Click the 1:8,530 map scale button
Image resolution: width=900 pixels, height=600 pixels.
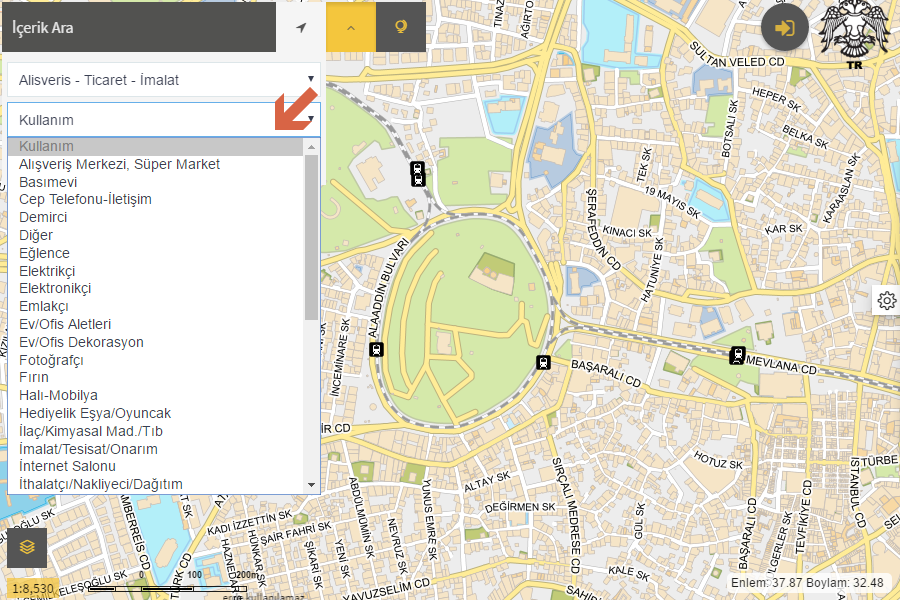pyautogui.click(x=32, y=589)
